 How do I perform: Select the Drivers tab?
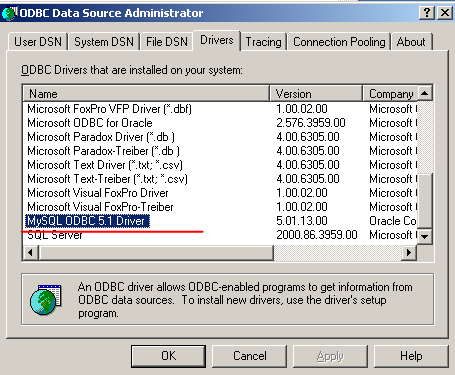tap(217, 40)
